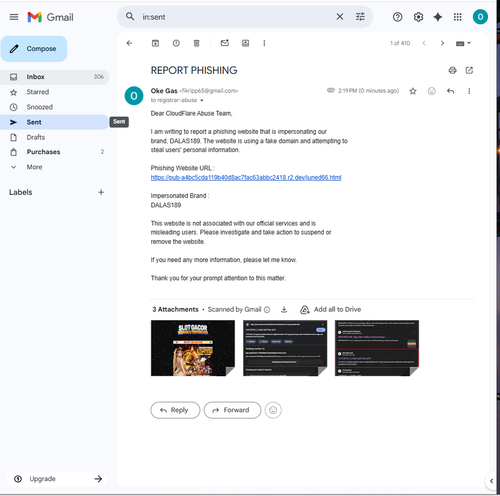This screenshot has width=500, height=496.
Task: Open the Google apps grid
Action: tap(458, 17)
